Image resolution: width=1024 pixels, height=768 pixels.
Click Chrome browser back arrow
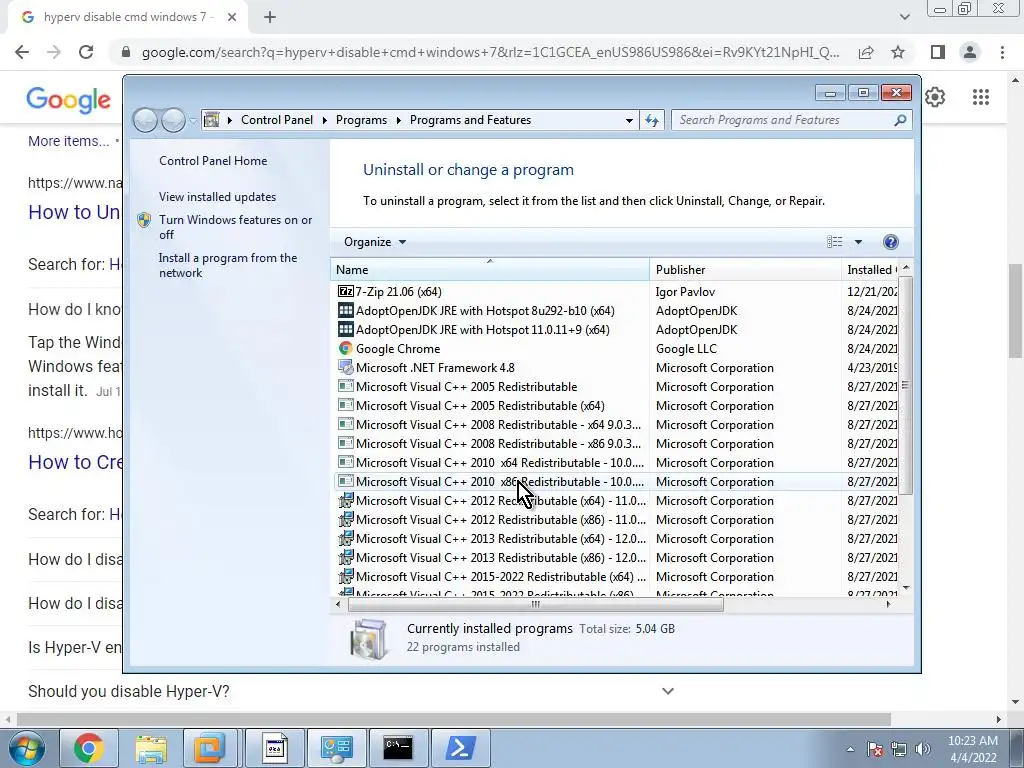click(22, 52)
